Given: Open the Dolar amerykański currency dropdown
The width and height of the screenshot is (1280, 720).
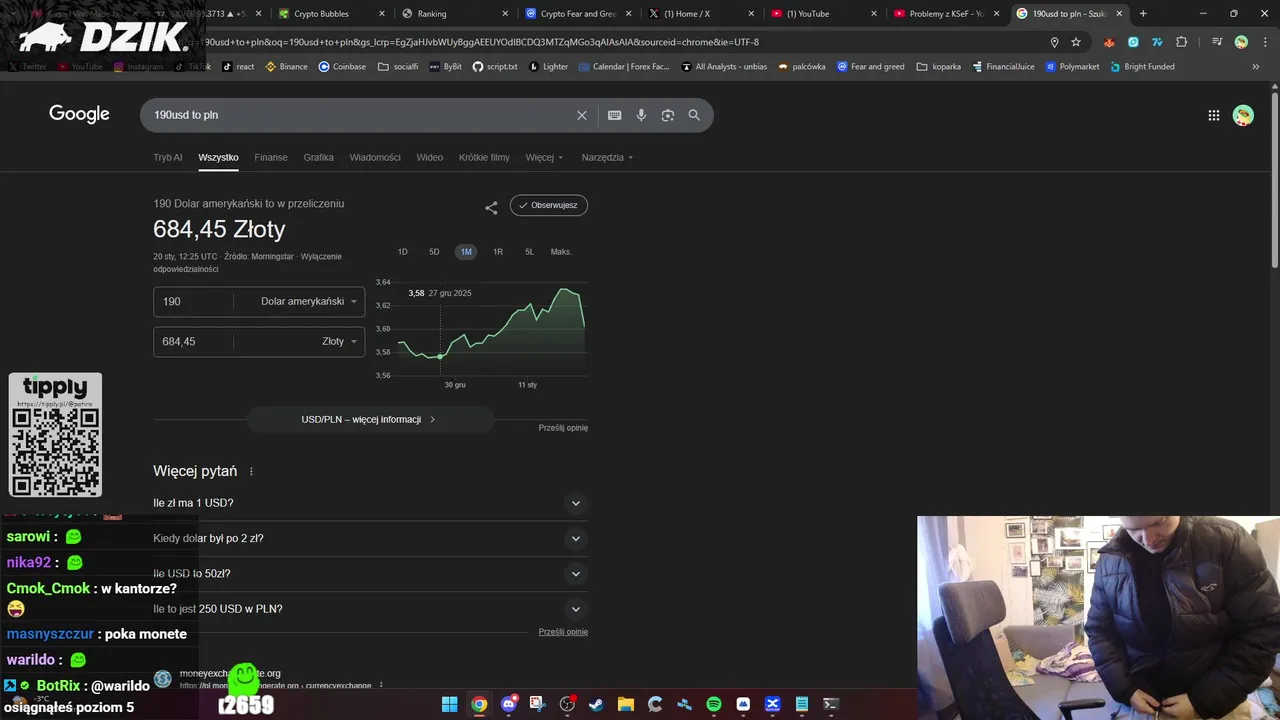Looking at the screenshot, I should (307, 301).
